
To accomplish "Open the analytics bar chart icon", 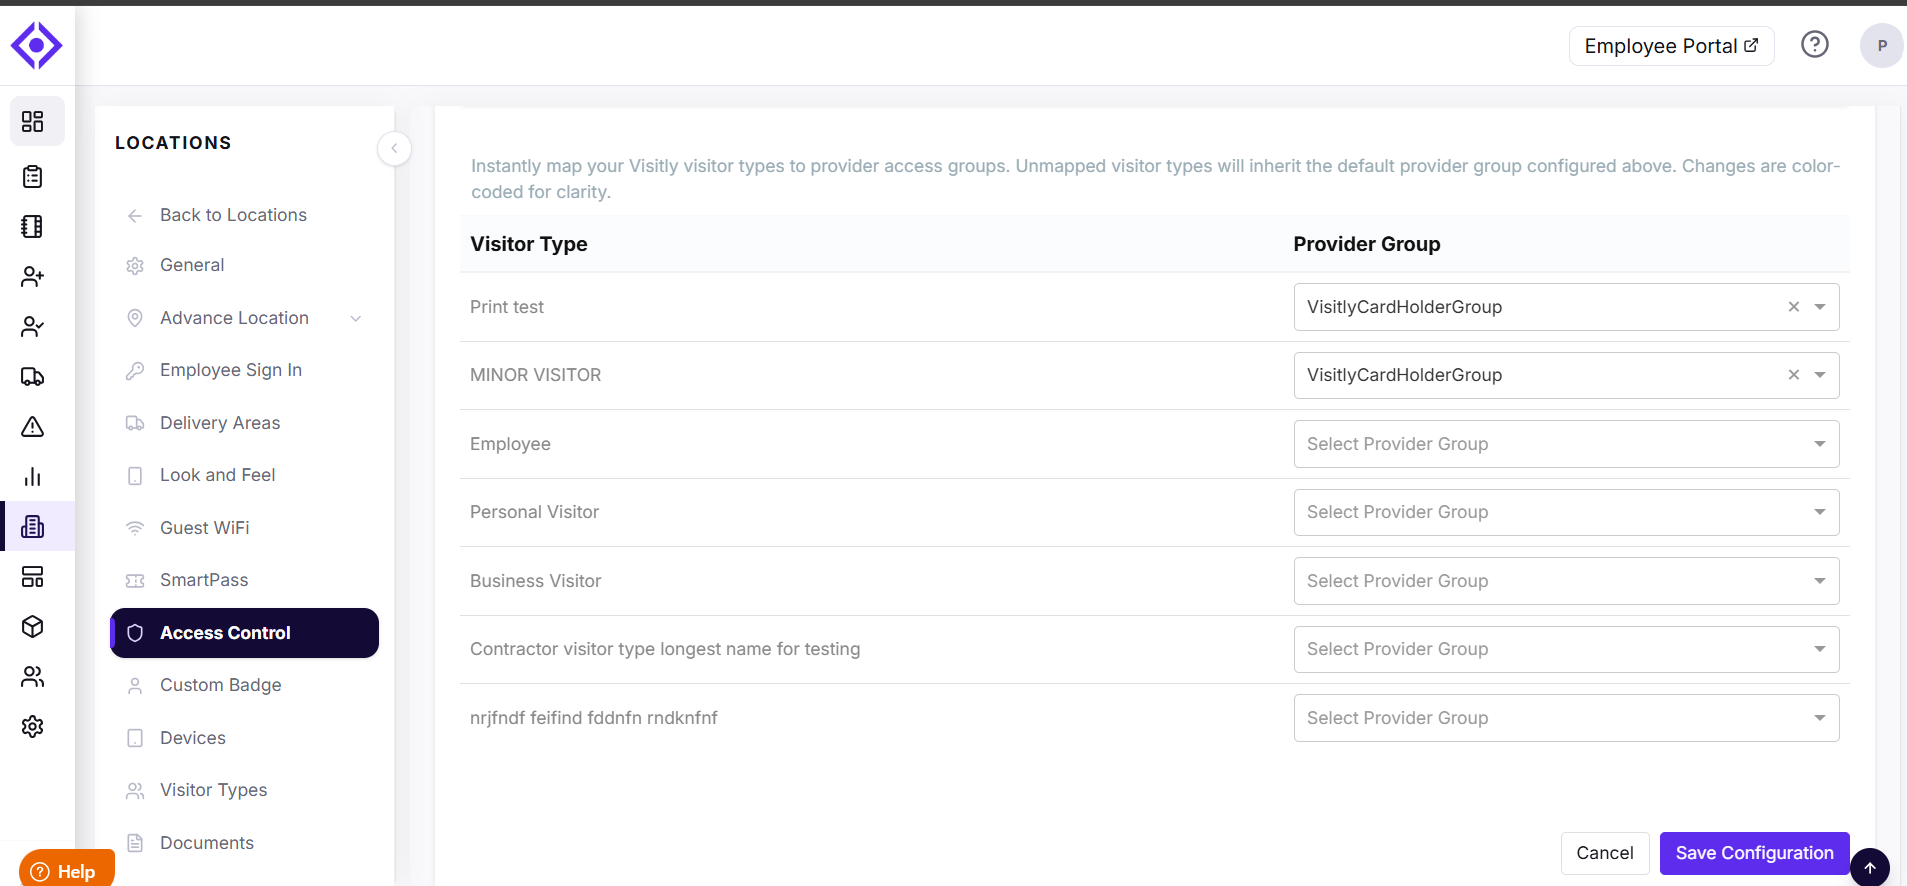I will 33,477.
